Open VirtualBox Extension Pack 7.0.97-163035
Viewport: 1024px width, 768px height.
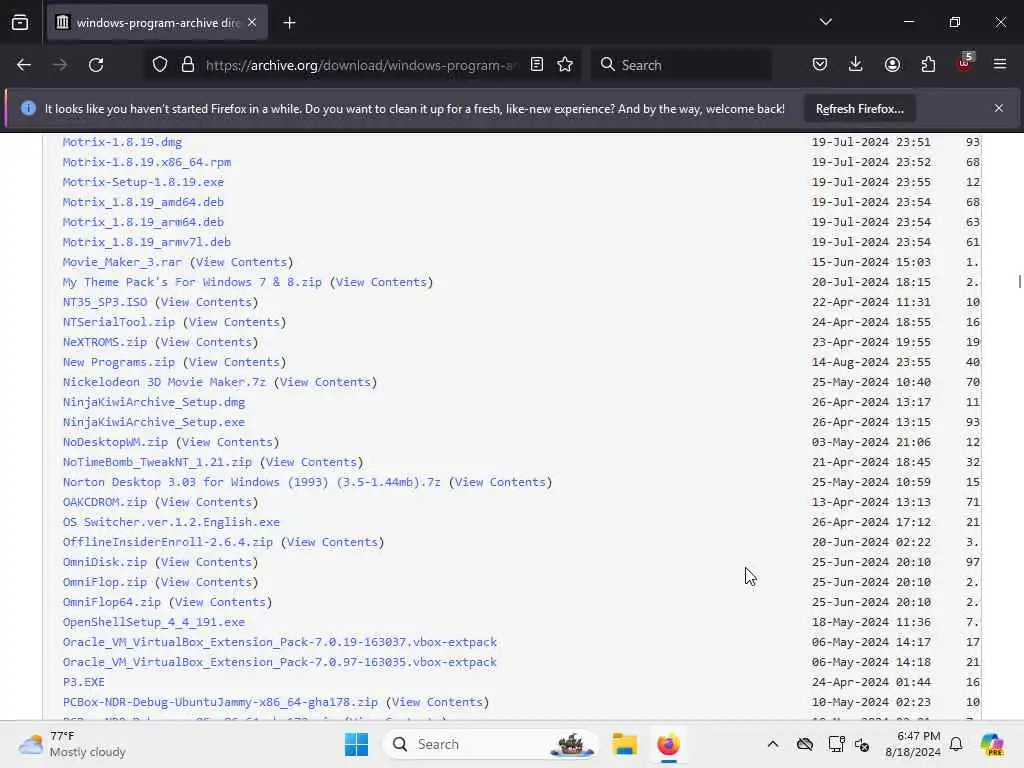coord(280,662)
